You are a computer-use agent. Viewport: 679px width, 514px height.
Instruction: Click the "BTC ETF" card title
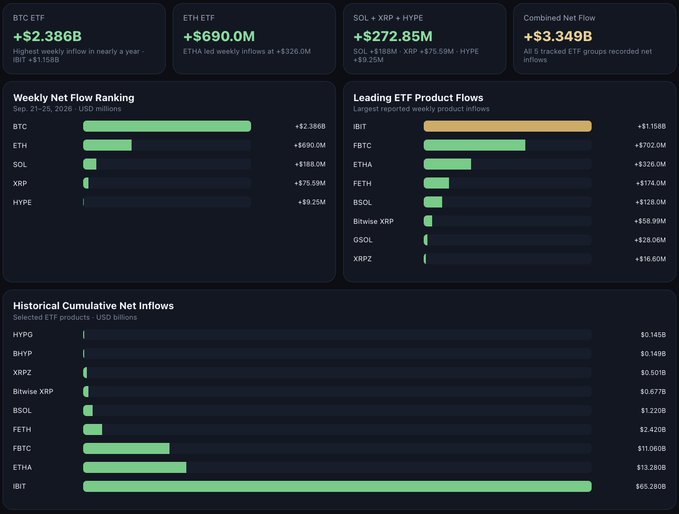(x=28, y=18)
